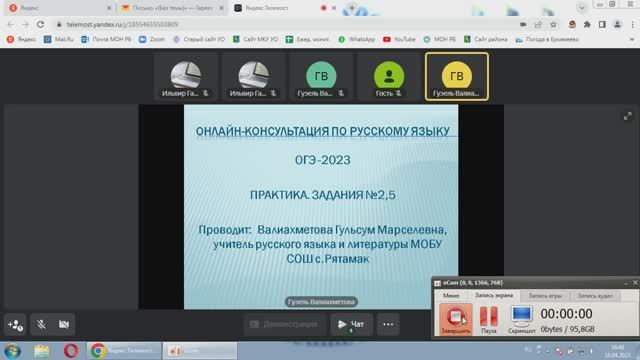Viewport: 640px width, 360px height.
Task: Open the Chrome profile avatar icon
Action: pos(617,24)
